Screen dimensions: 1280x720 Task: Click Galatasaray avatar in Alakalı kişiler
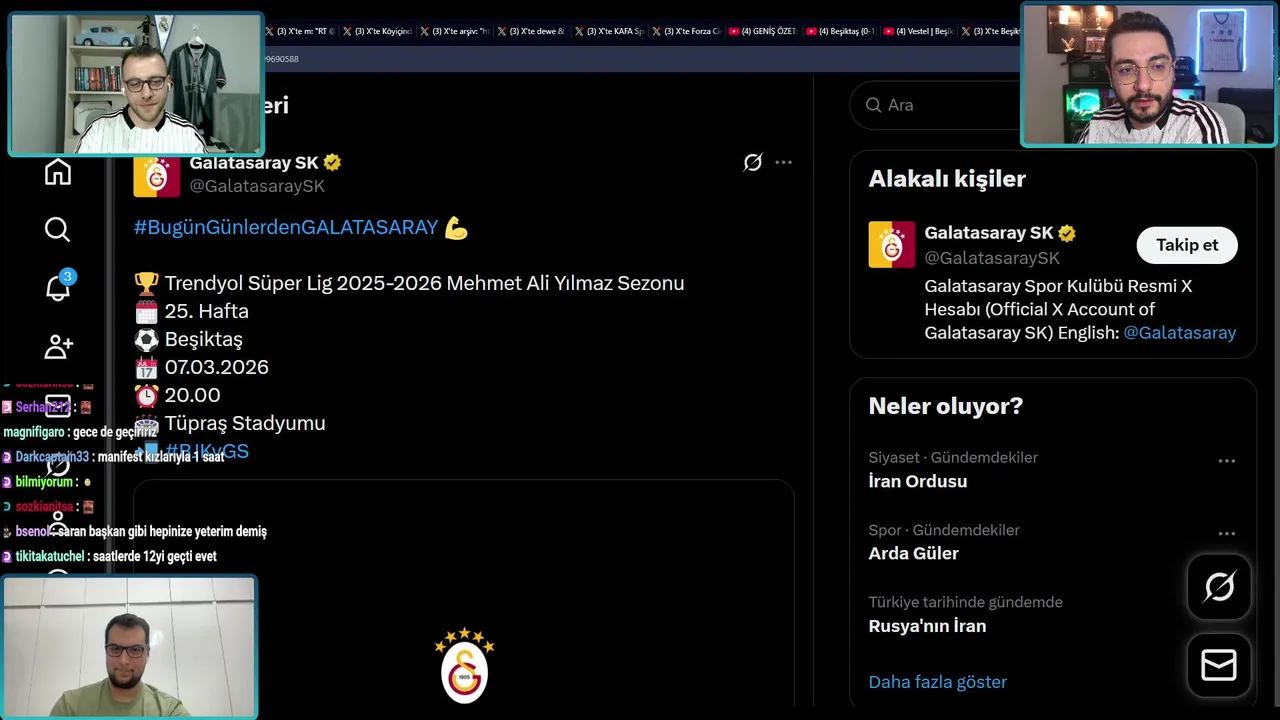[891, 245]
